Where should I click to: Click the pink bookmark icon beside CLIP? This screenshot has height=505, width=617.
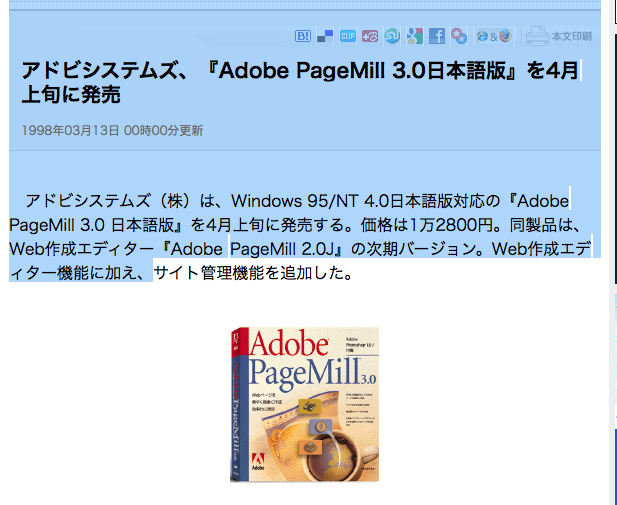370,36
